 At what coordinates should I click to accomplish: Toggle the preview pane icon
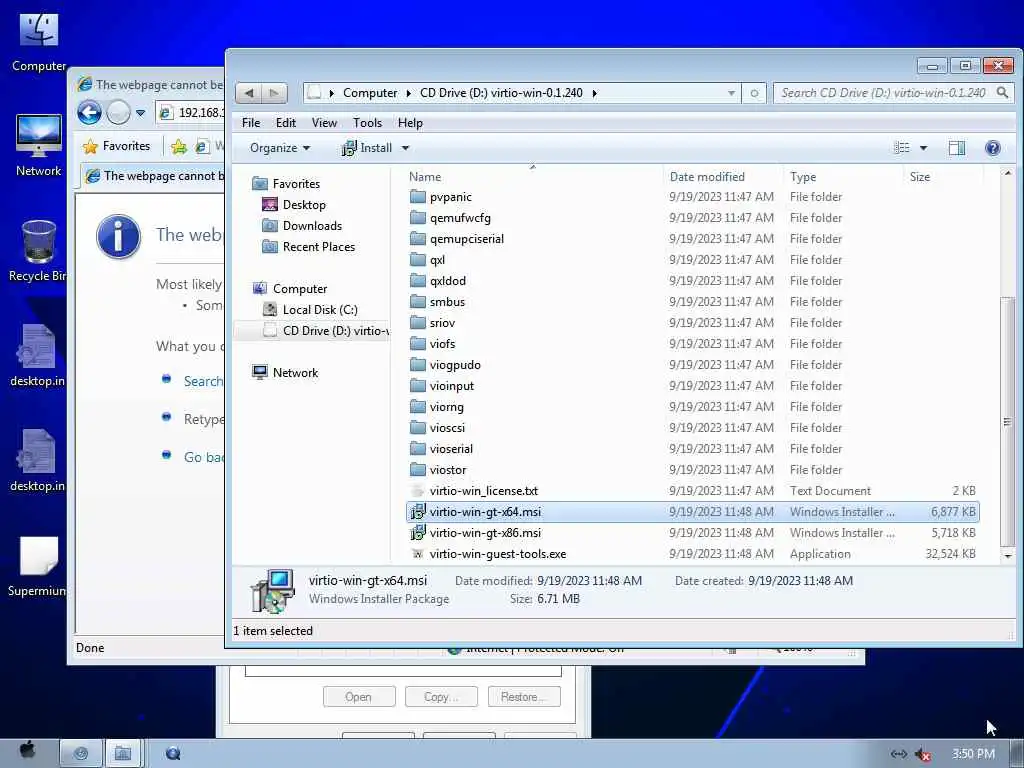[957, 148]
